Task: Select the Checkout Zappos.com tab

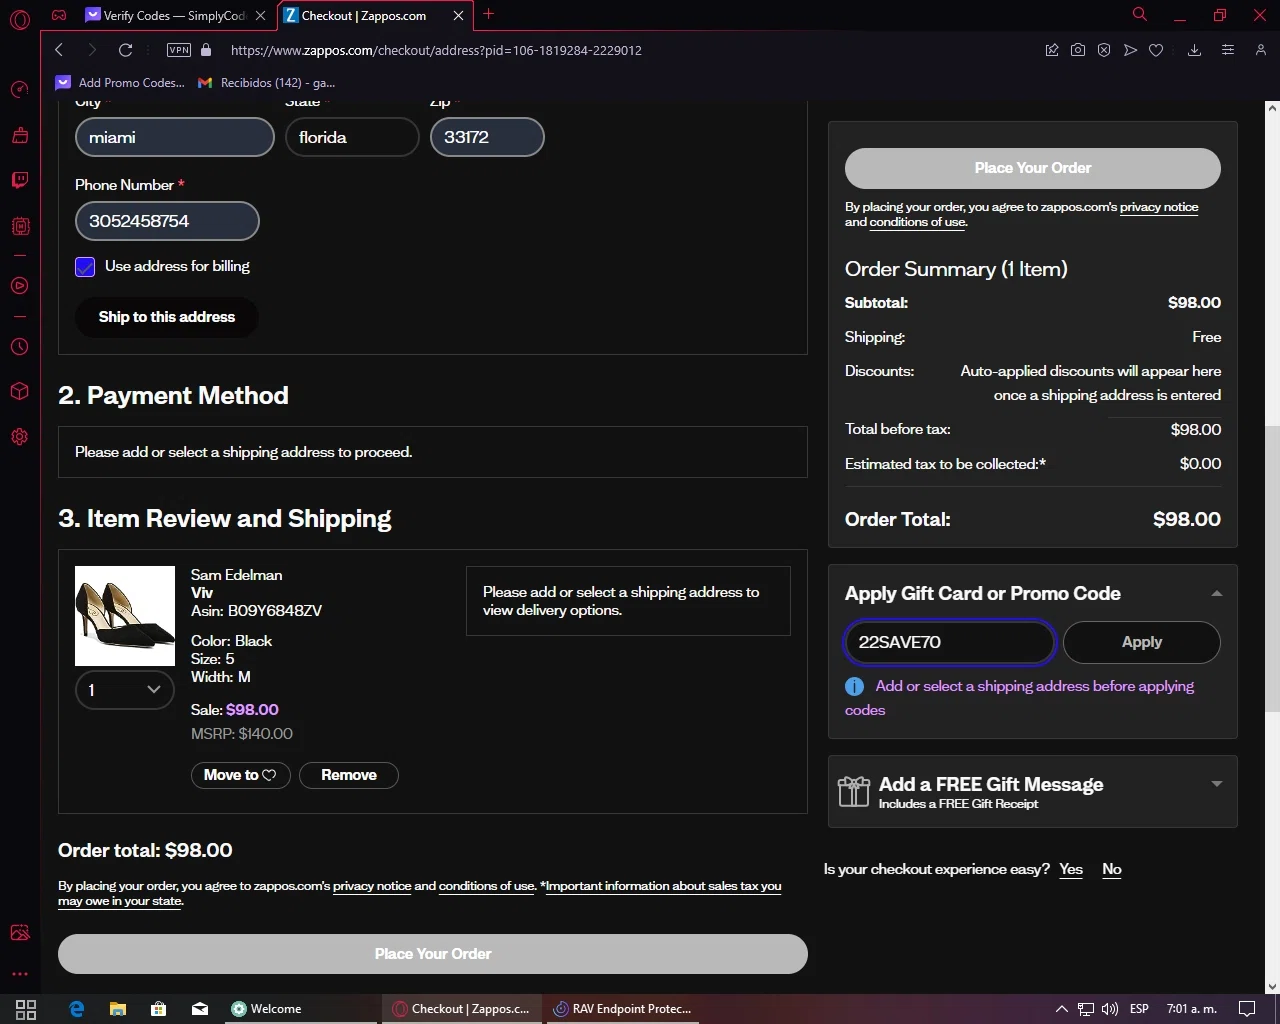Action: (x=364, y=15)
